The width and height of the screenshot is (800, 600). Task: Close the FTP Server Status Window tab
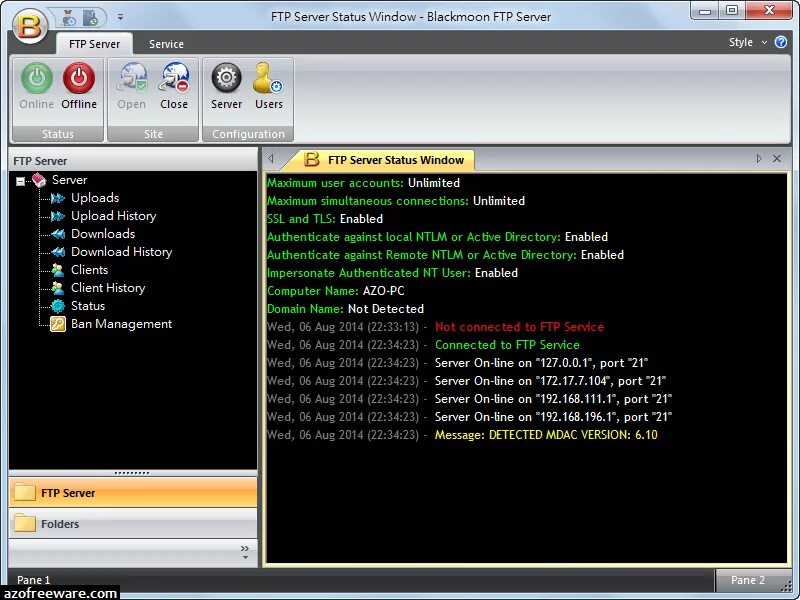click(x=777, y=159)
